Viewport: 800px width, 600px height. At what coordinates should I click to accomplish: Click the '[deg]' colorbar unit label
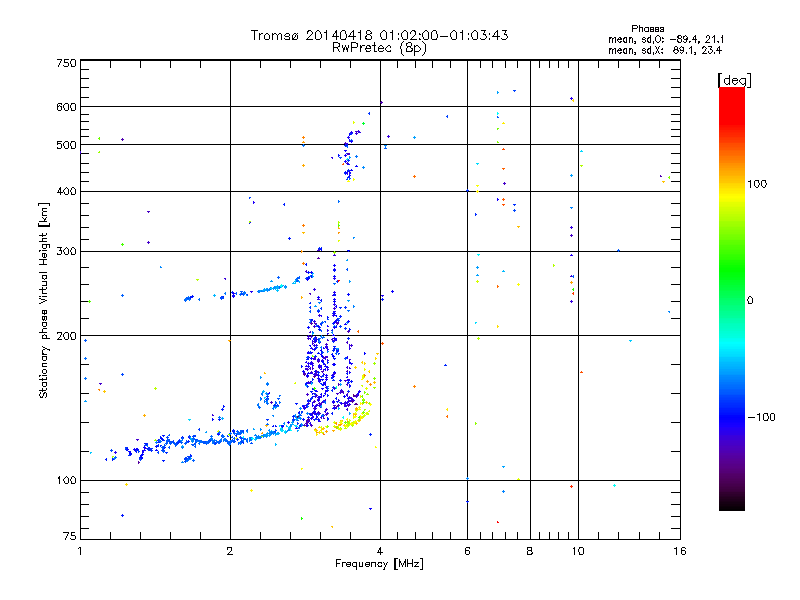coord(734,80)
